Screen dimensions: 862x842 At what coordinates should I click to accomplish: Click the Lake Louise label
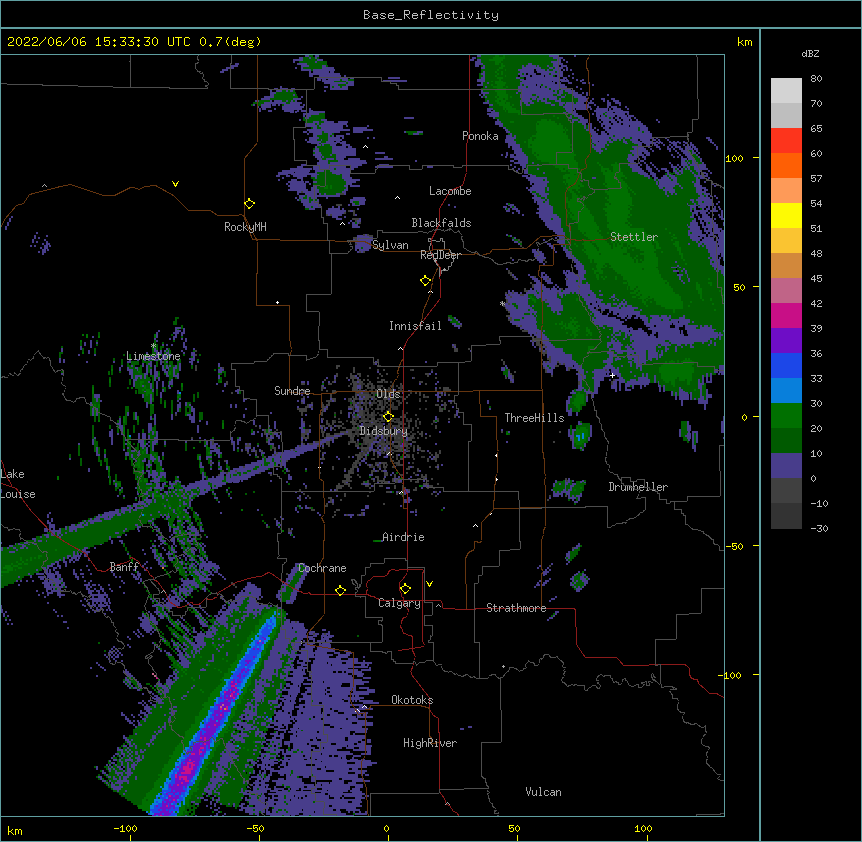pyautogui.click(x=18, y=484)
